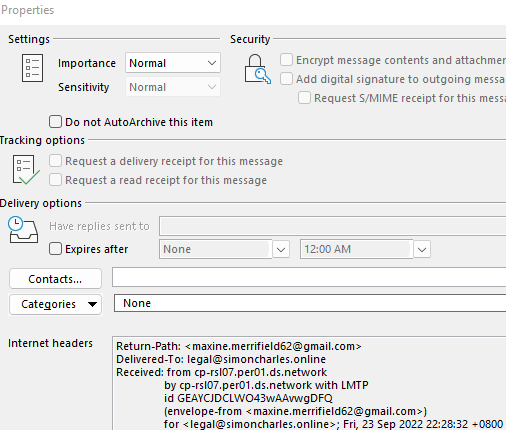Click the Security padlock key icon

[258, 69]
